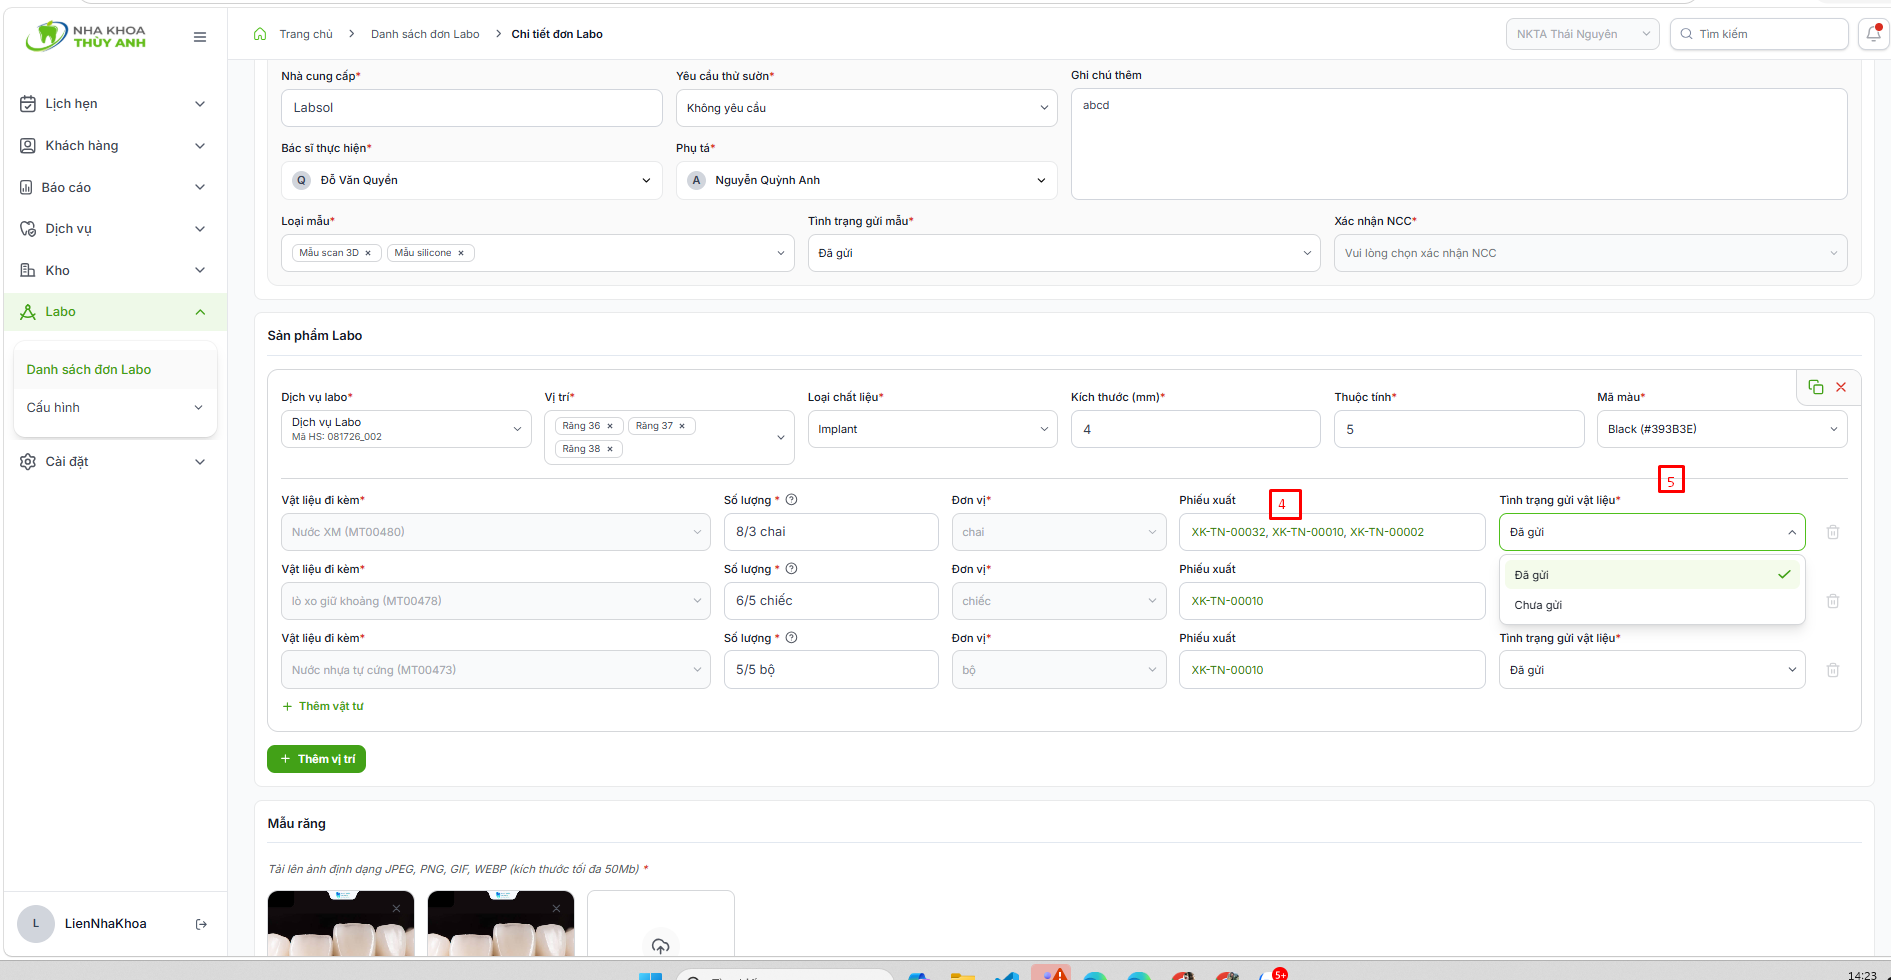Select the Đã gửi option in open list
The width and height of the screenshot is (1891, 980).
click(1652, 575)
